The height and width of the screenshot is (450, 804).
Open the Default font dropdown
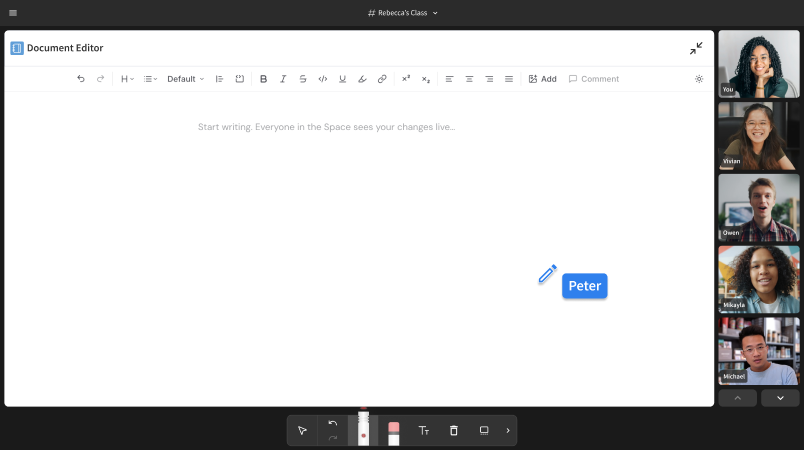click(186, 79)
